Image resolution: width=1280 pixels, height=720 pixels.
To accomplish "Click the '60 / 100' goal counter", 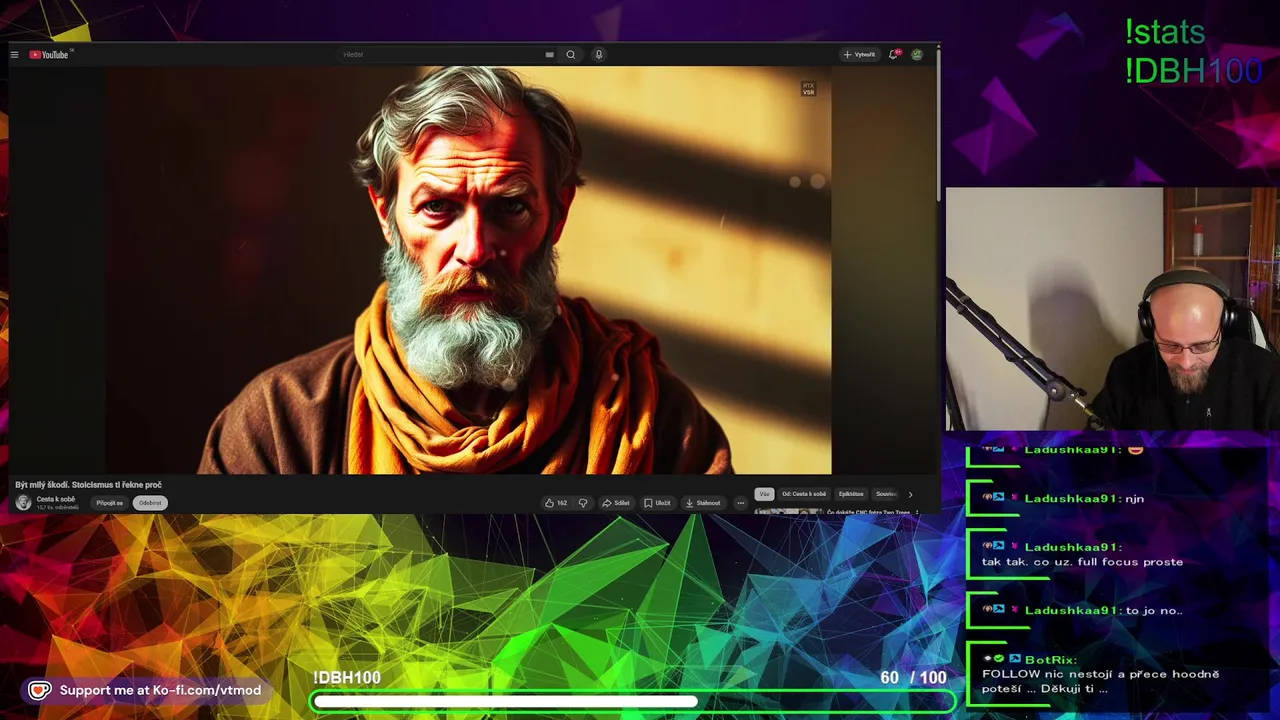I will 913,678.
